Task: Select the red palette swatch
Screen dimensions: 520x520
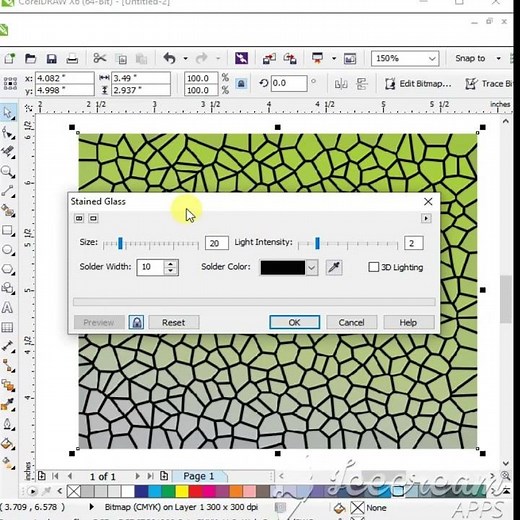Action: [195, 491]
